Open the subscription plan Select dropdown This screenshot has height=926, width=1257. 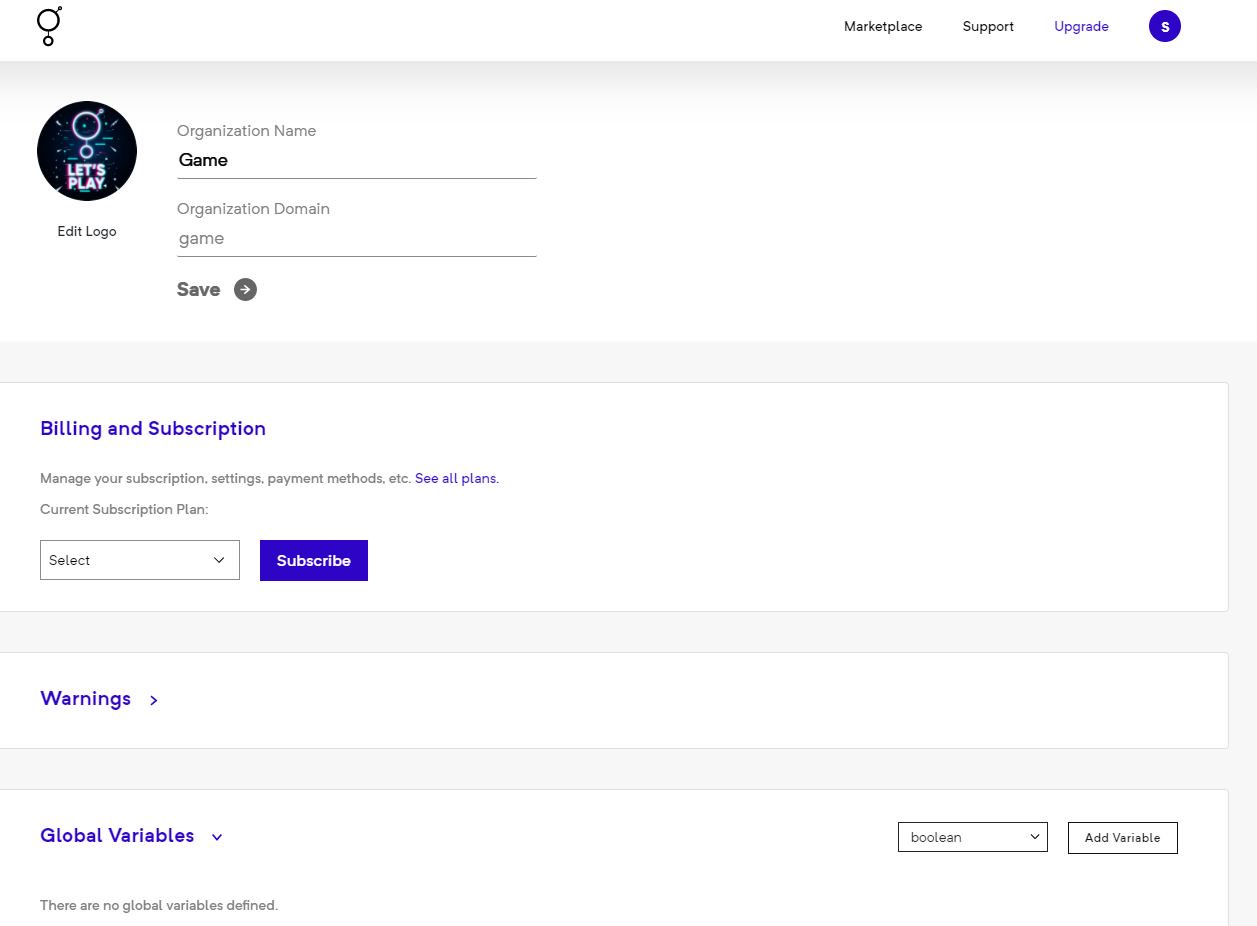pos(140,560)
